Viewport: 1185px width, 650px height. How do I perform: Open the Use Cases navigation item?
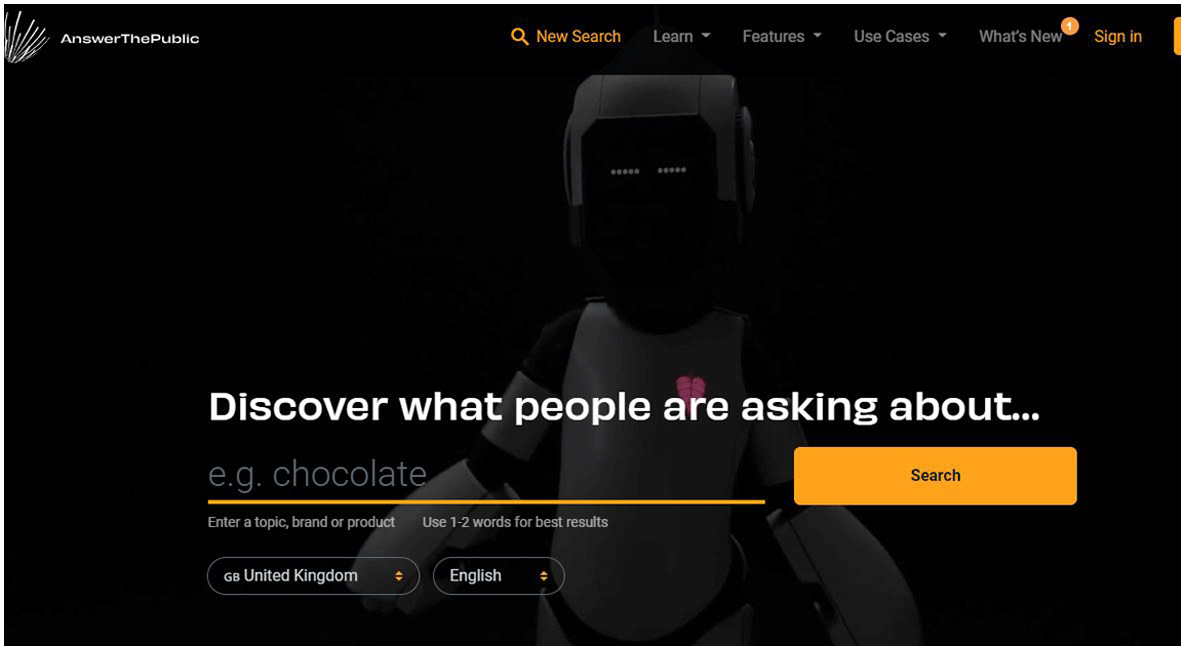pyautogui.click(x=892, y=36)
